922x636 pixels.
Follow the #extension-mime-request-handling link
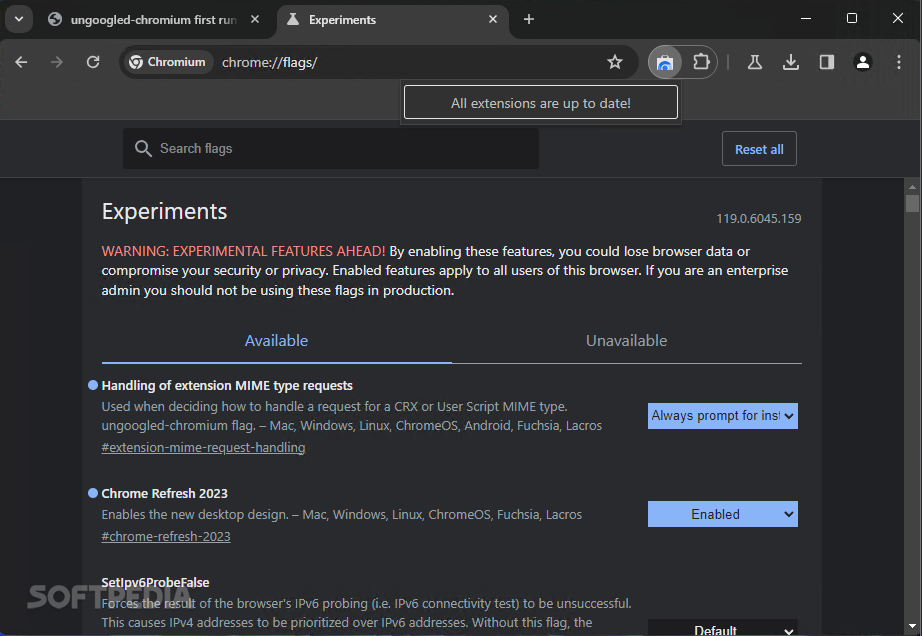point(203,447)
